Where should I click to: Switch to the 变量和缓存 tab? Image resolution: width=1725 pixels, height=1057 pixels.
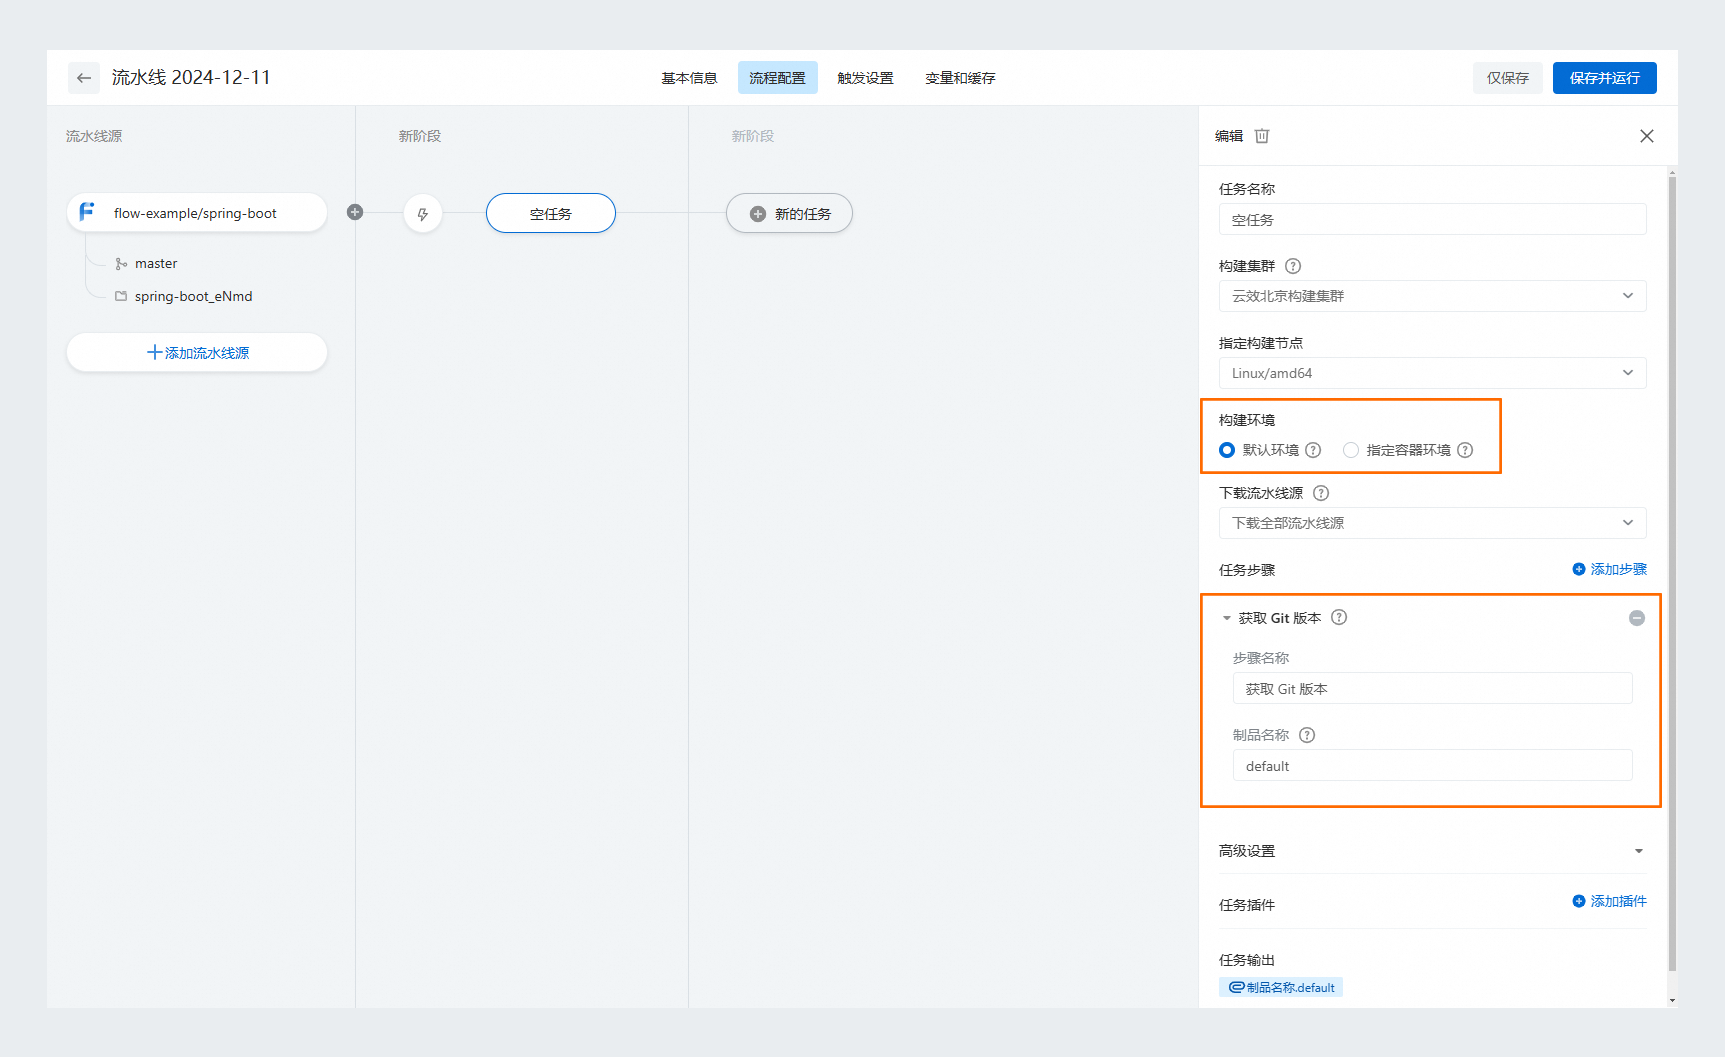click(960, 78)
